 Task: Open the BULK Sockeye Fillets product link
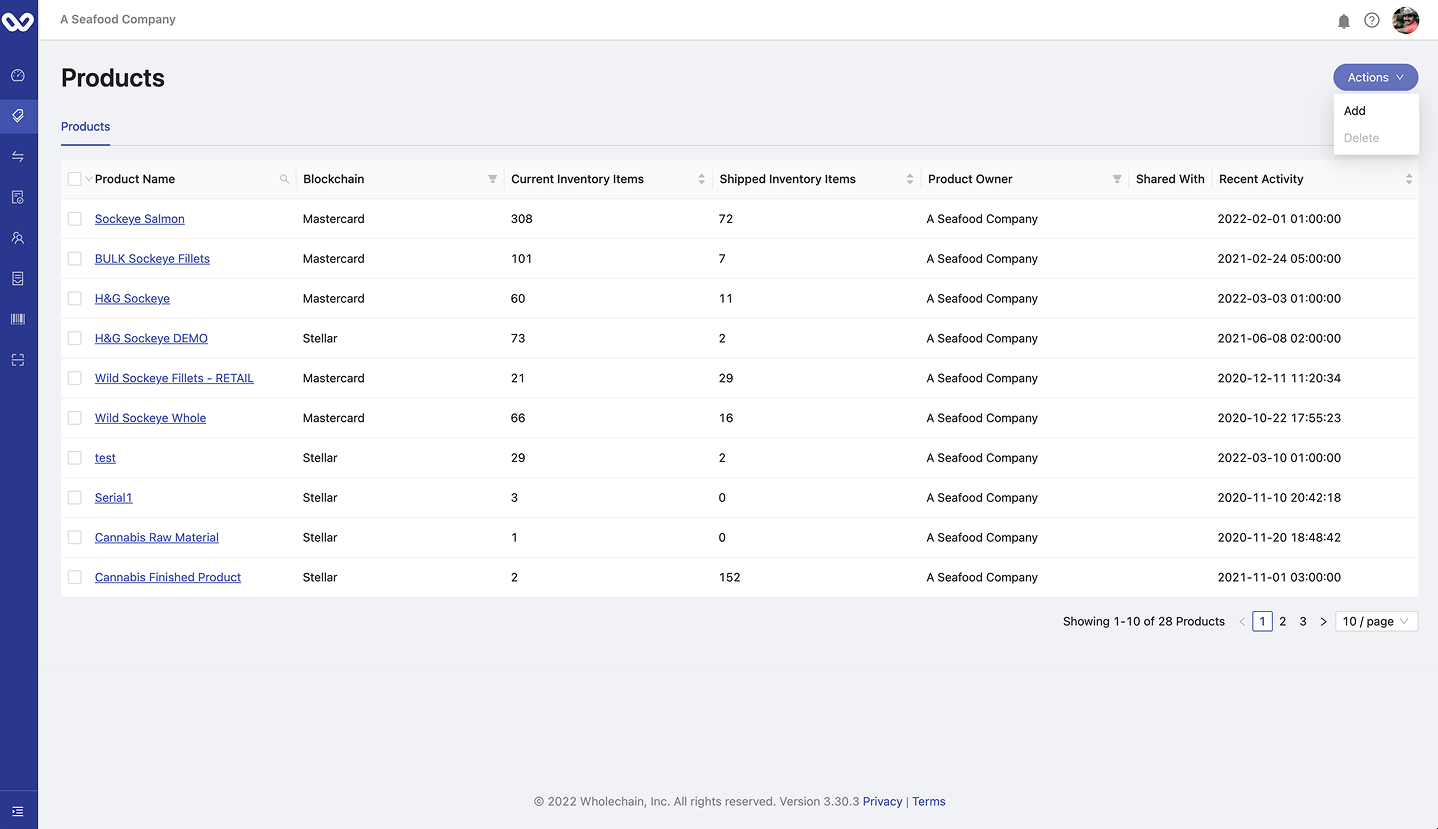coord(152,259)
